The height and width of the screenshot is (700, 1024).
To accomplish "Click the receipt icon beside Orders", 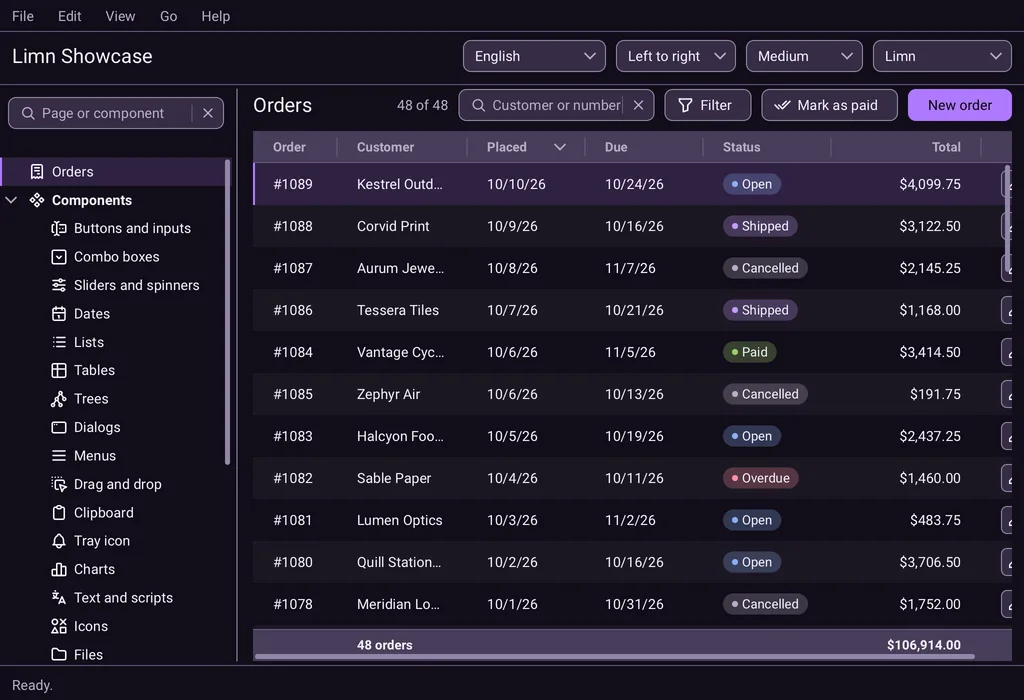I will pyautogui.click(x=37, y=172).
